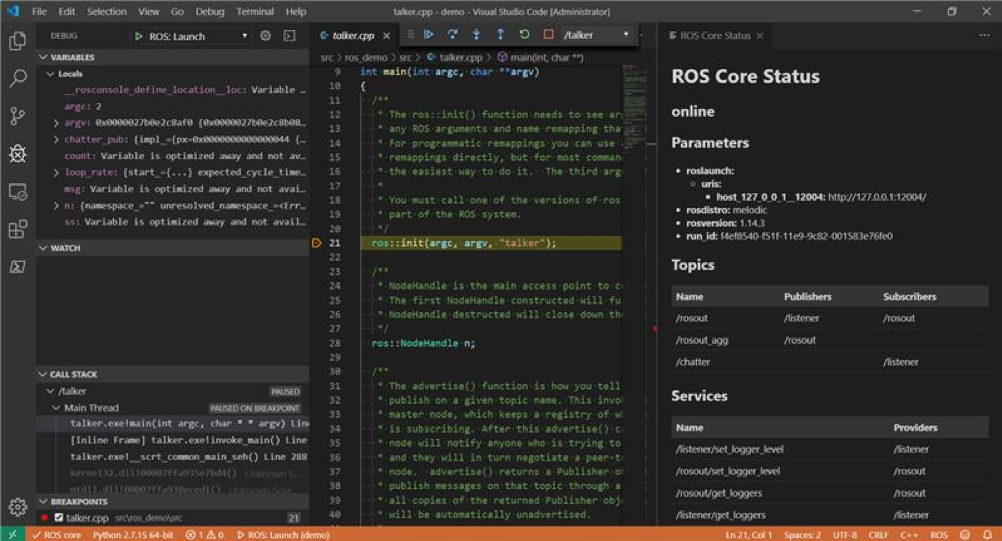Toggle breakpoint glyph on line 21
Viewport: 1002px width, 541px height.
point(316,243)
